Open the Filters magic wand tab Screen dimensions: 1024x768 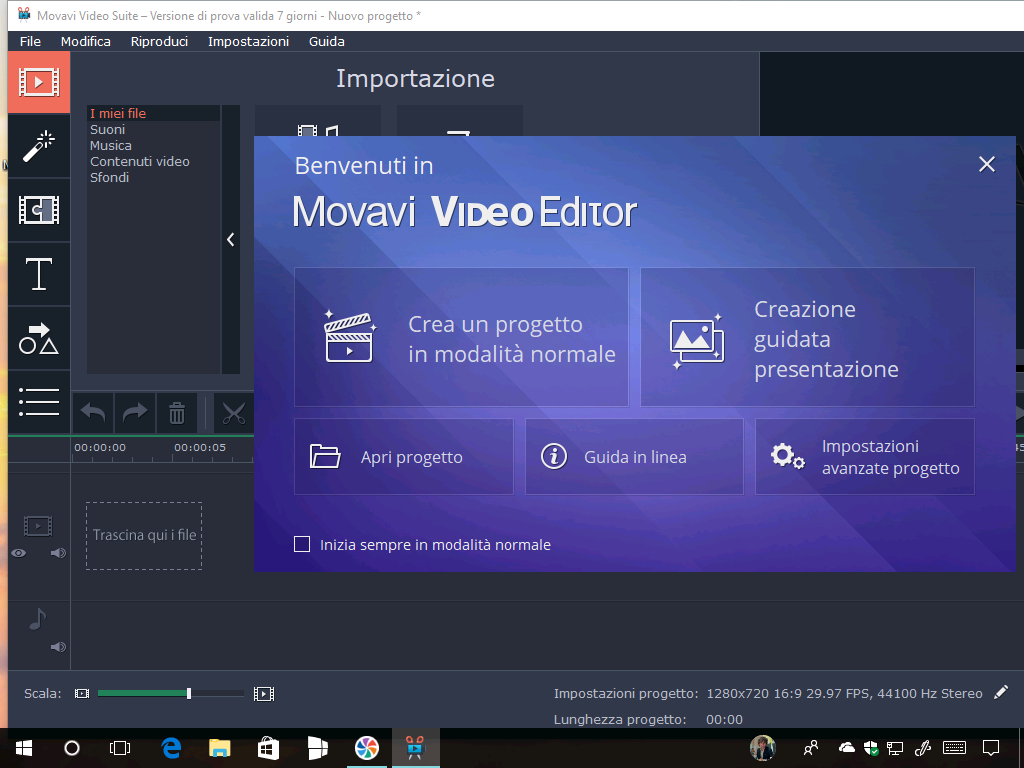39,146
